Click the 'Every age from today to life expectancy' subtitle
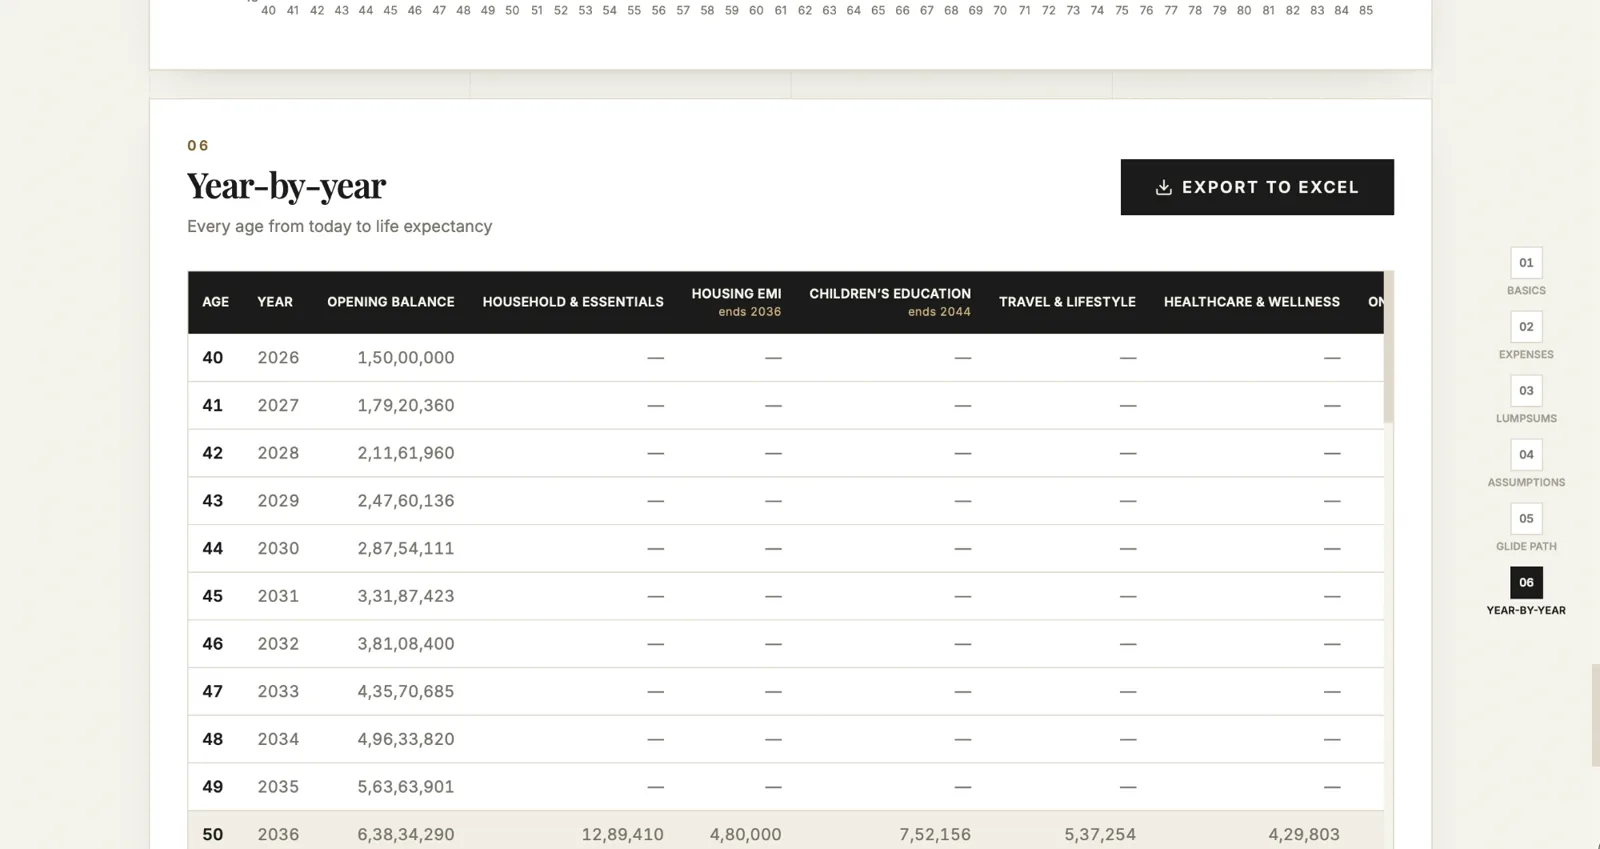Screen dimensions: 1600x849 tap(340, 227)
